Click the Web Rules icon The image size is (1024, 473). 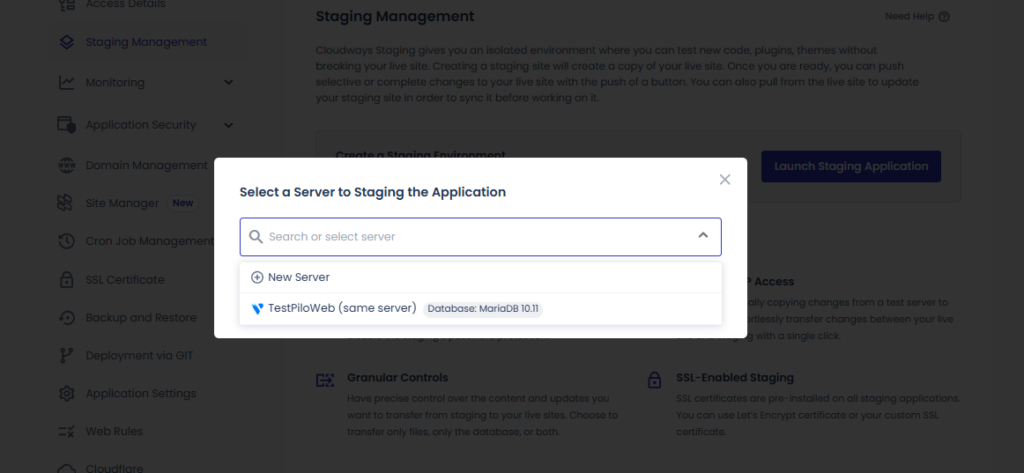(67, 431)
